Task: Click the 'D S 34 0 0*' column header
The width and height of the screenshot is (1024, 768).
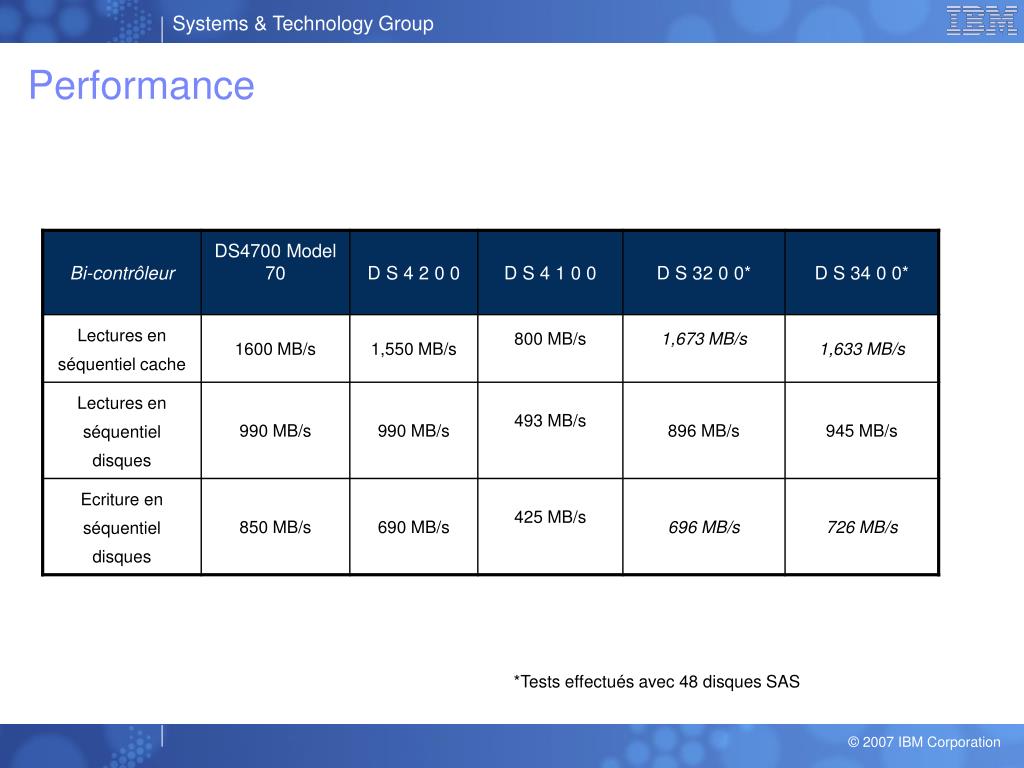Action: [861, 273]
